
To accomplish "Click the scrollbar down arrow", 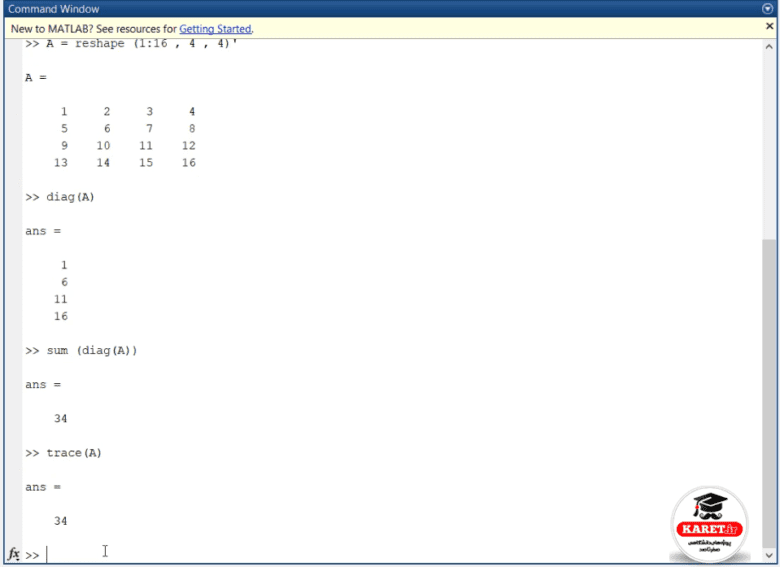I will pyautogui.click(x=769, y=555).
